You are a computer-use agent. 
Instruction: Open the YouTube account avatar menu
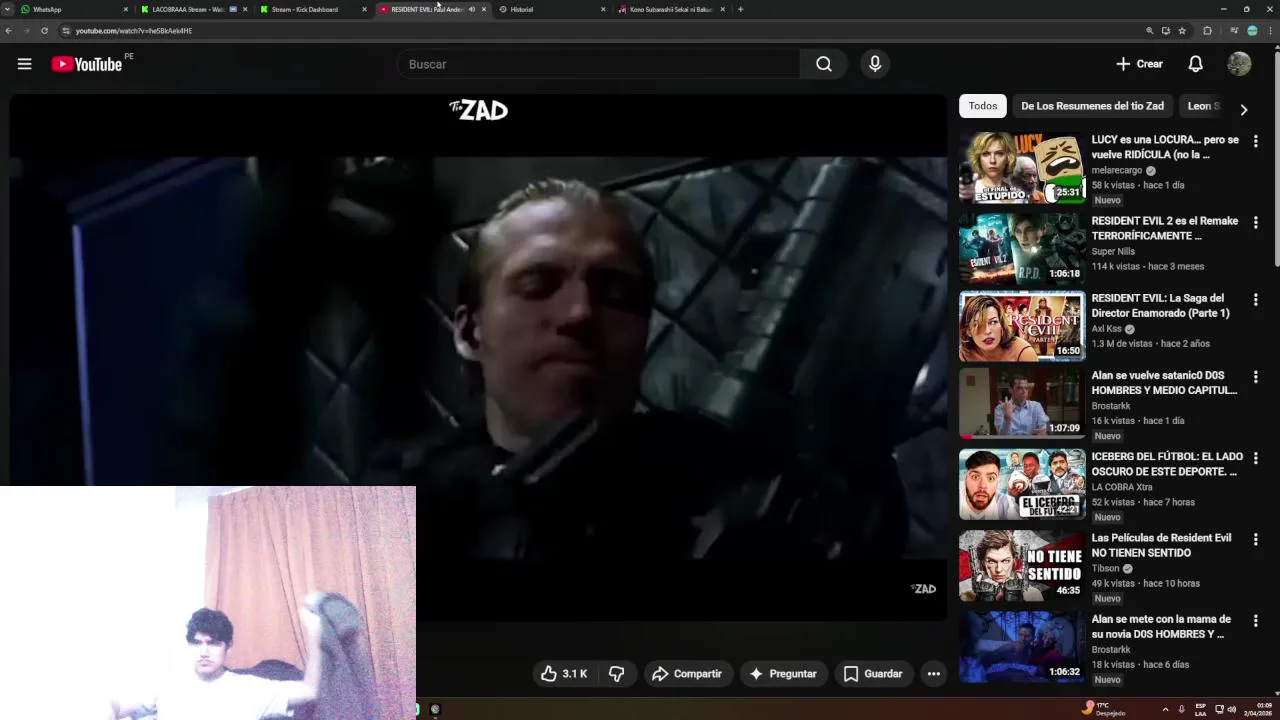(1239, 64)
